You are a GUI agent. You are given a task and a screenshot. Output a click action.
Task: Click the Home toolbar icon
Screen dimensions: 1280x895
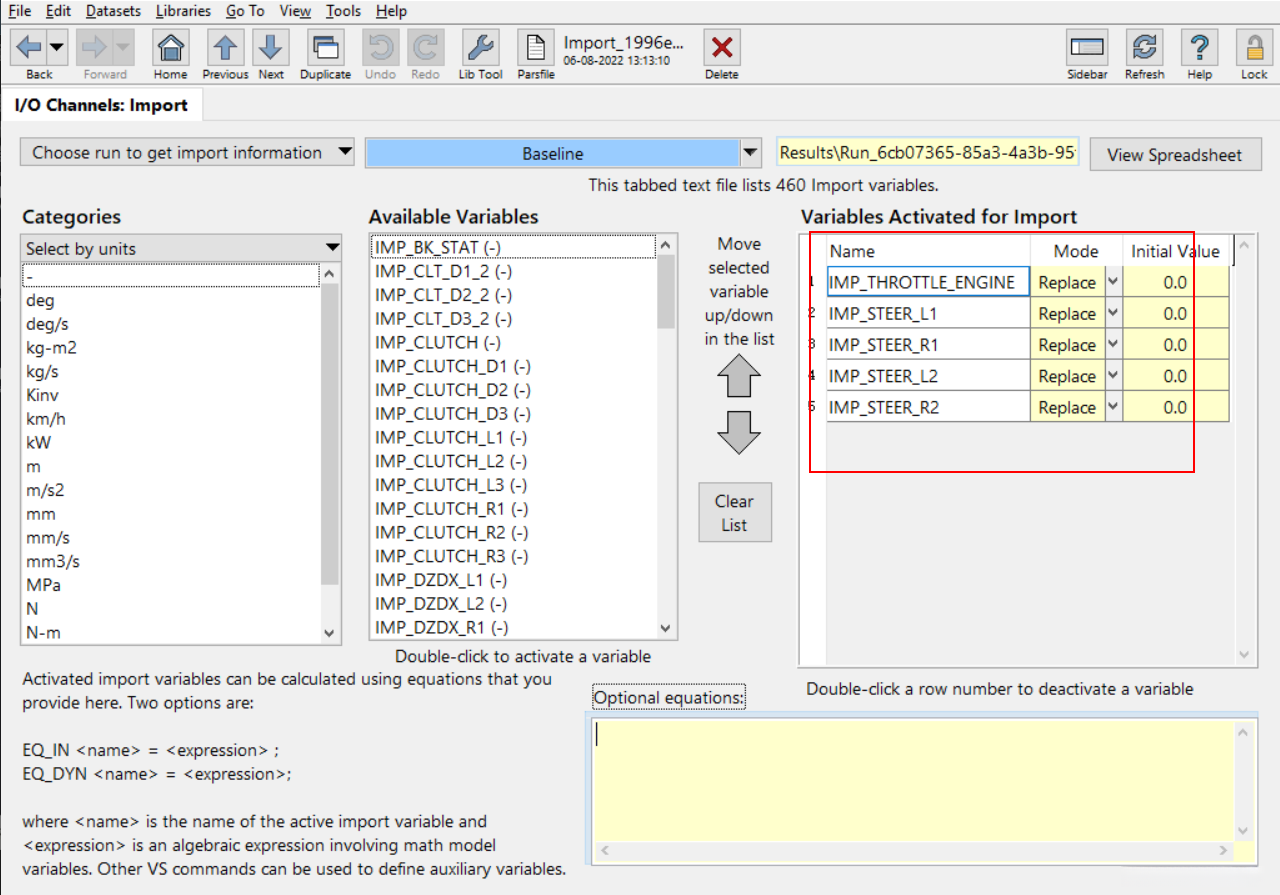coord(171,48)
